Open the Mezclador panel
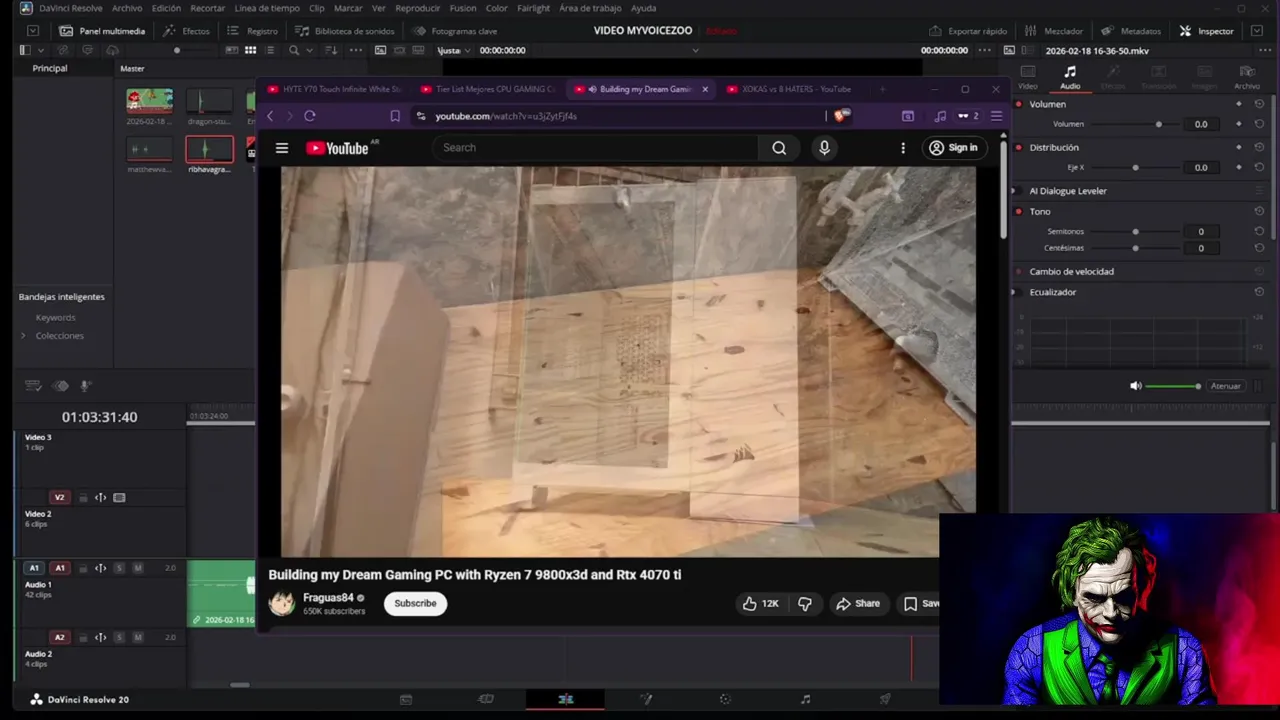 coord(1053,31)
